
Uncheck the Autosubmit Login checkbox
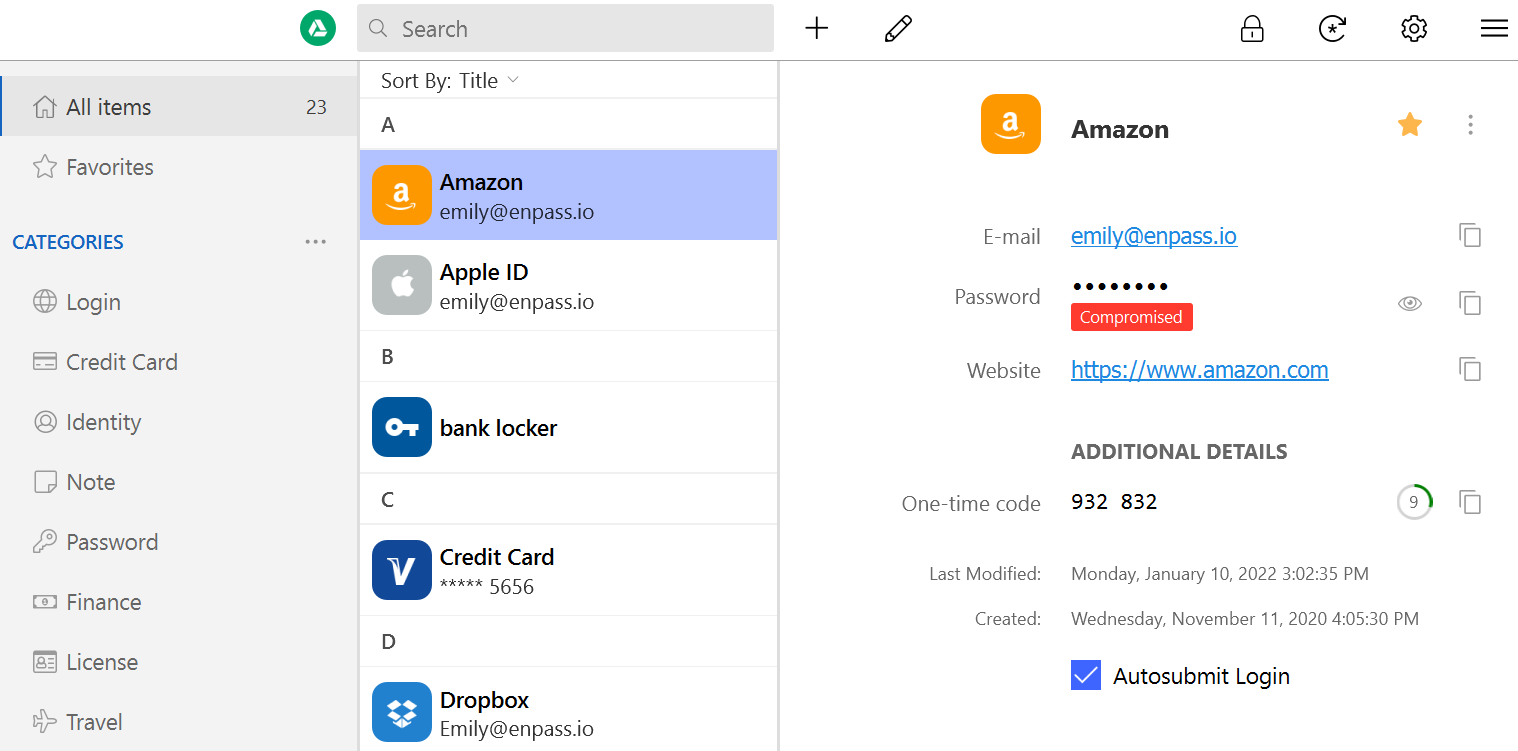coord(1086,676)
